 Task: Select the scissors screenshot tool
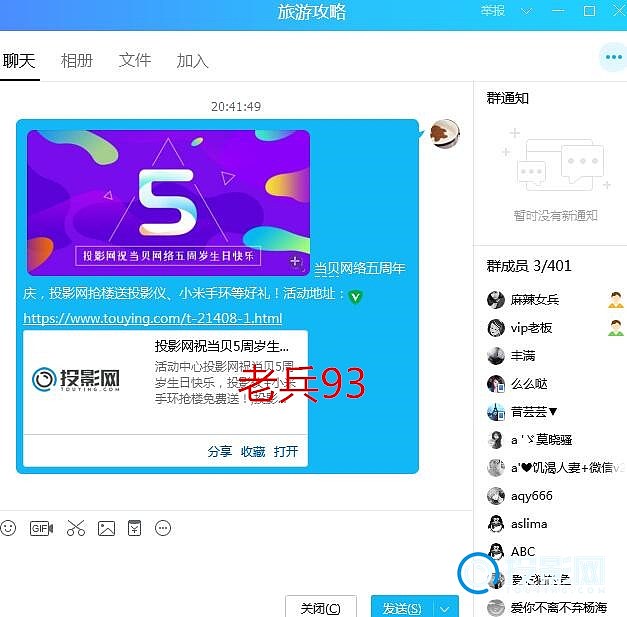click(76, 528)
